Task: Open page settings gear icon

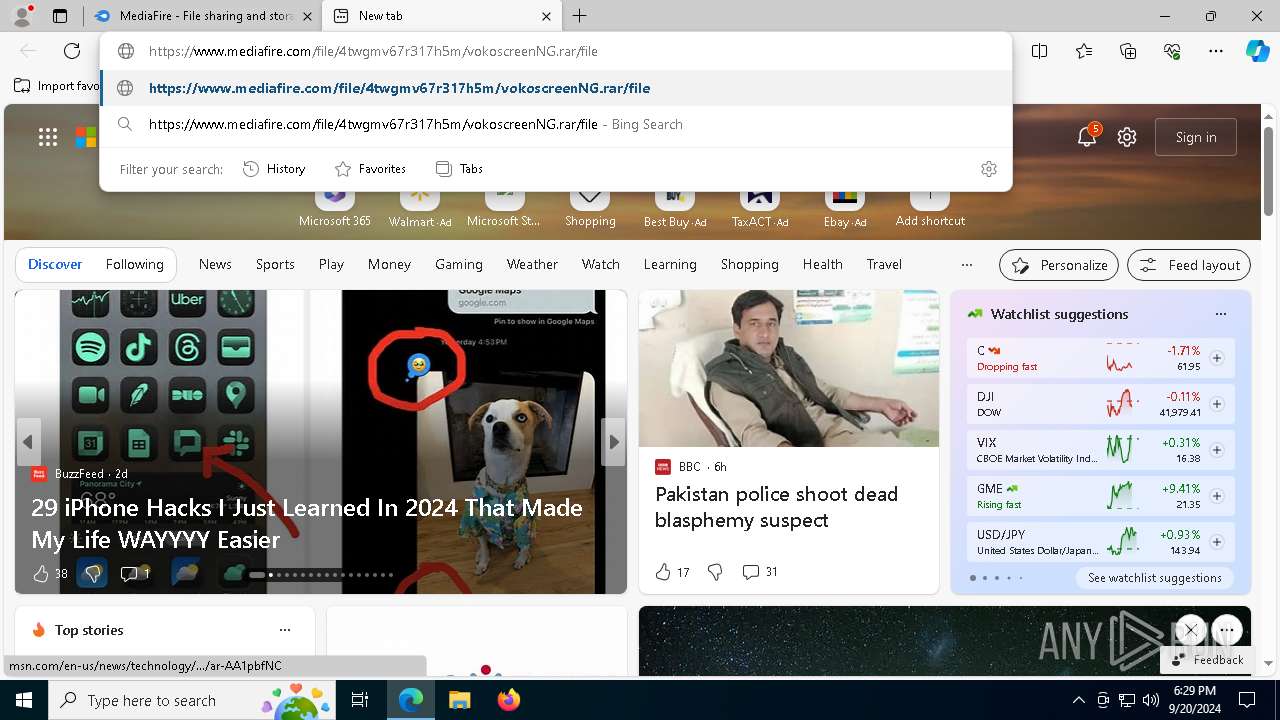Action: pos(1127,137)
